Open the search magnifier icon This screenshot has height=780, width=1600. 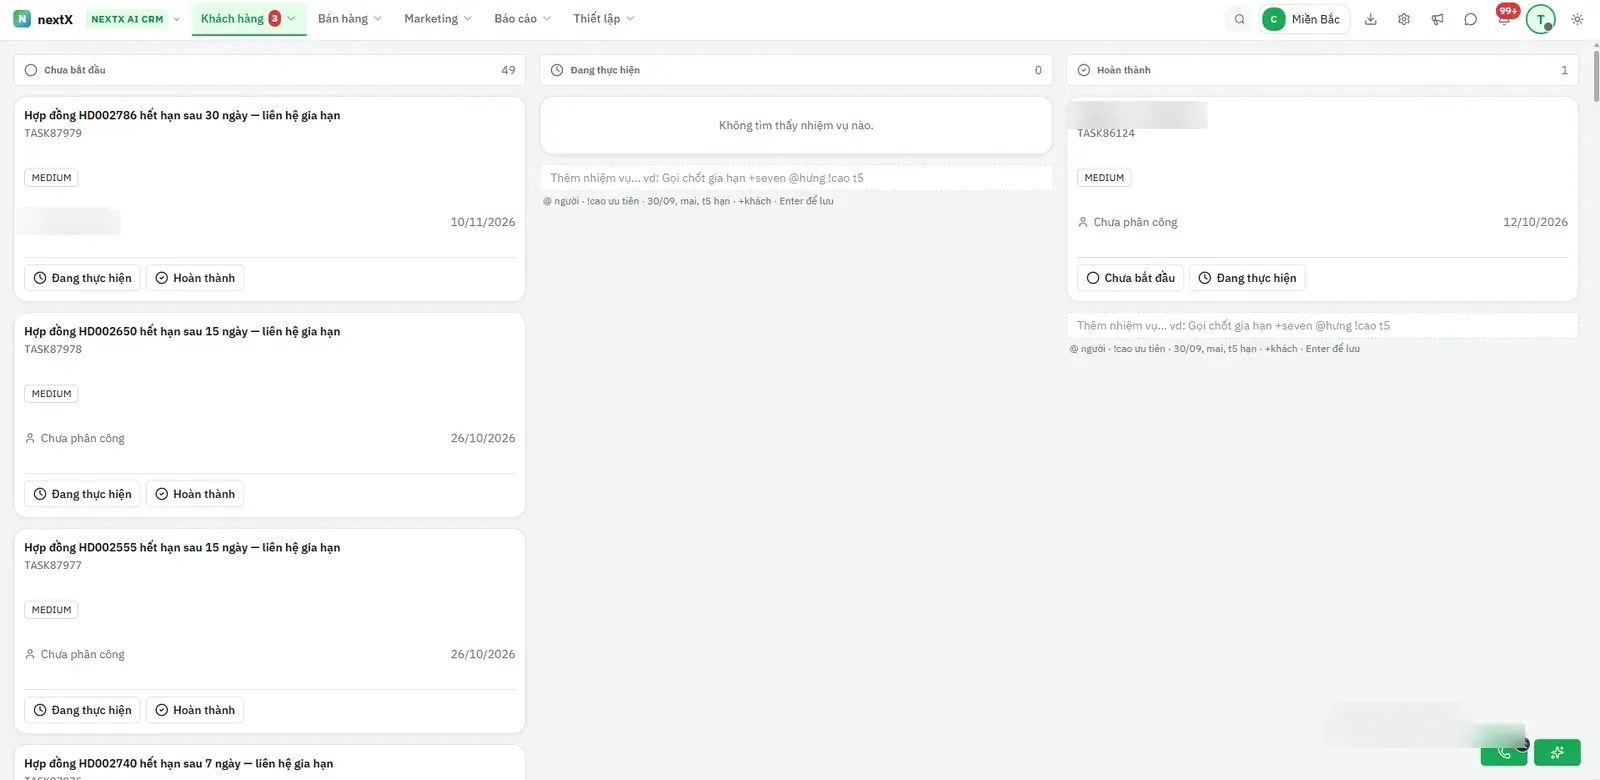point(1240,19)
